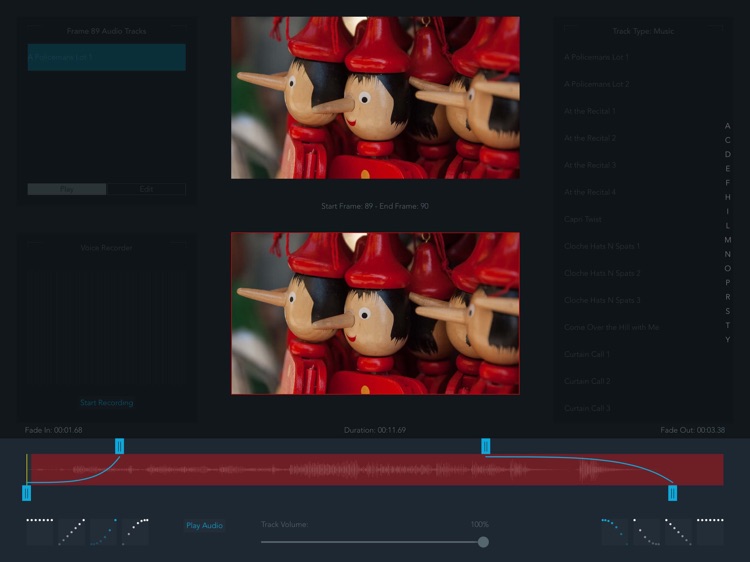The width and height of the screenshot is (750, 562).
Task: Click the upper start-frame preview image
Action: pyautogui.click(x=375, y=98)
